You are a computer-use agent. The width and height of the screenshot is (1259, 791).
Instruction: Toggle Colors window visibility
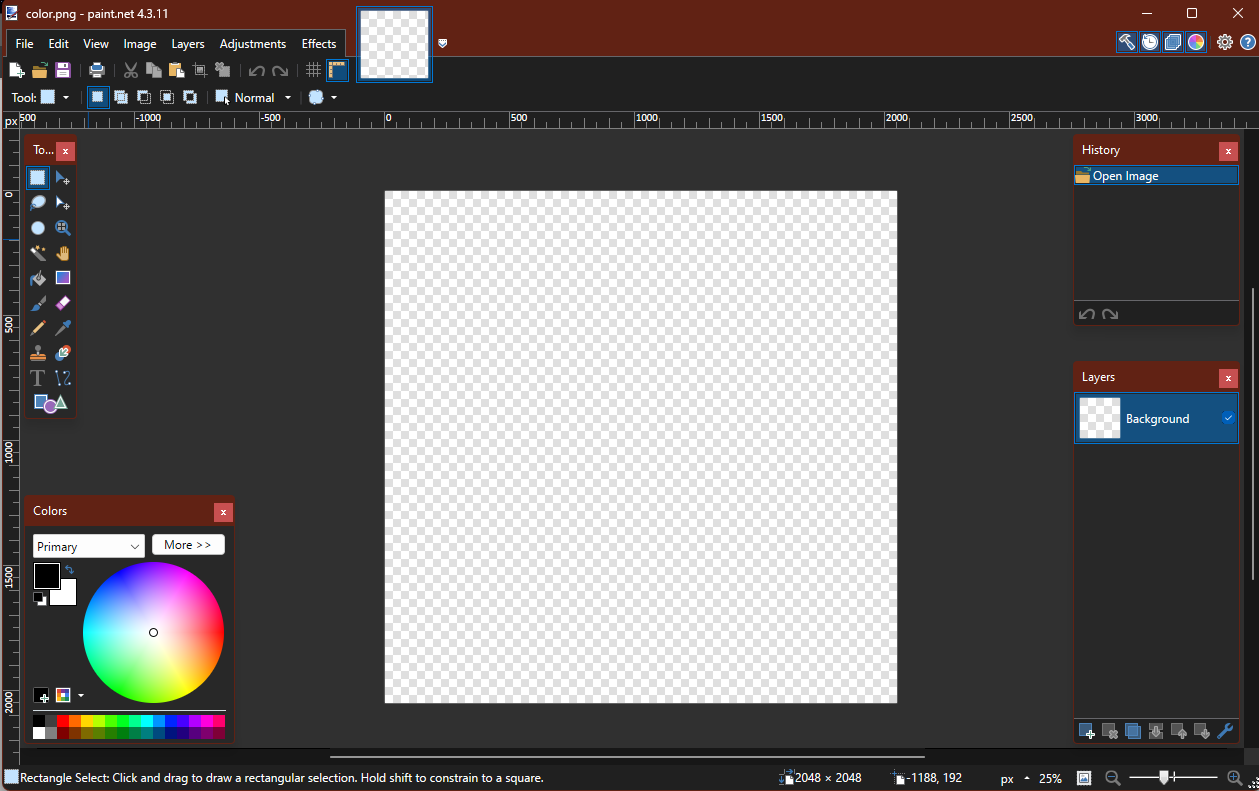(x=1196, y=42)
